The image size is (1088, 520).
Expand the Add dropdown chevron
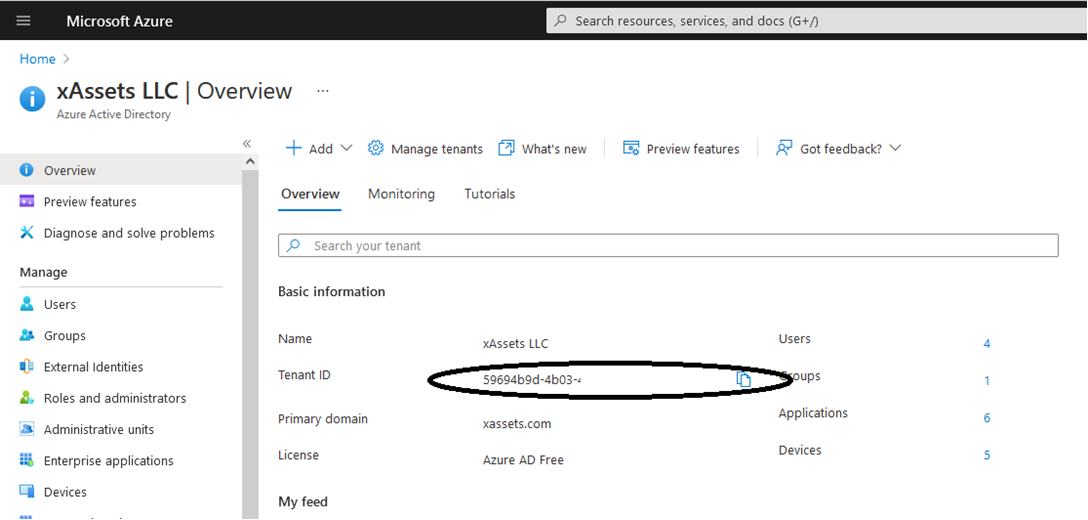pyautogui.click(x=346, y=148)
